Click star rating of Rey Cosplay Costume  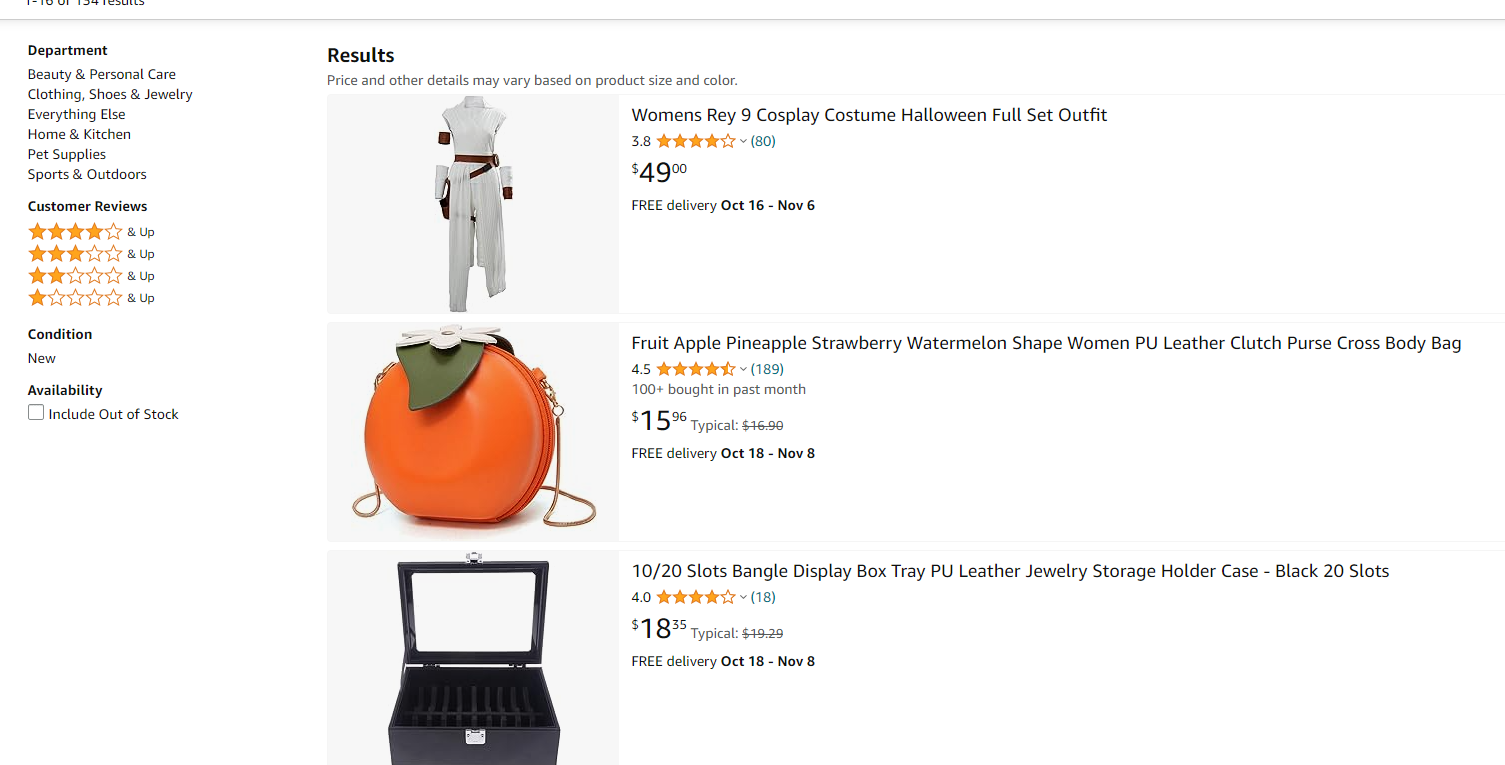click(x=695, y=141)
